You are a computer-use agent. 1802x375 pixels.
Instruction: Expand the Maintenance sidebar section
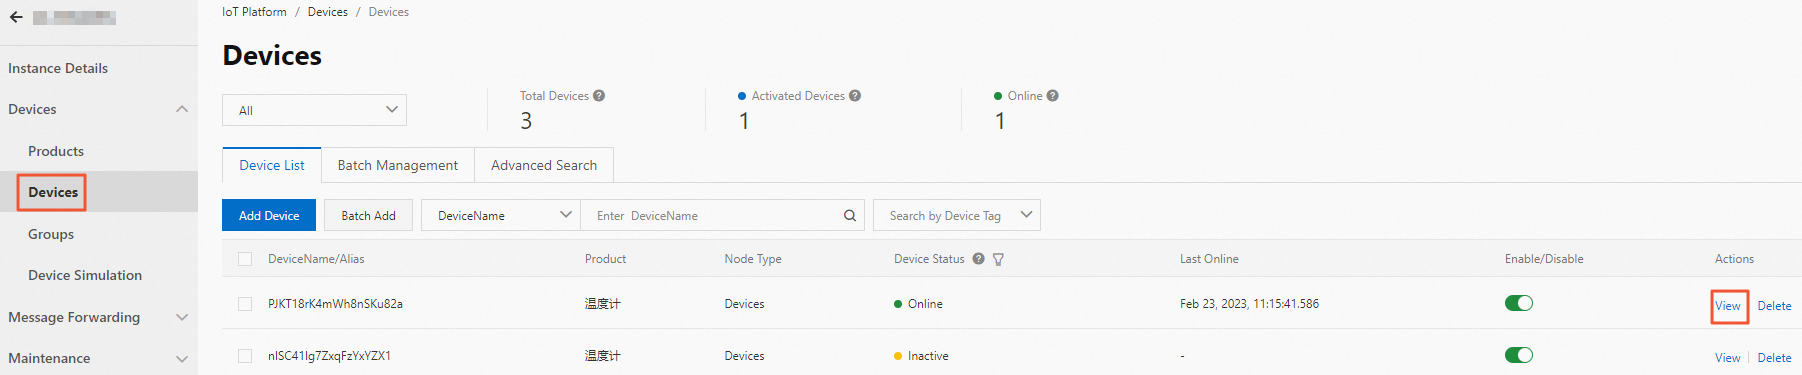tap(182, 358)
